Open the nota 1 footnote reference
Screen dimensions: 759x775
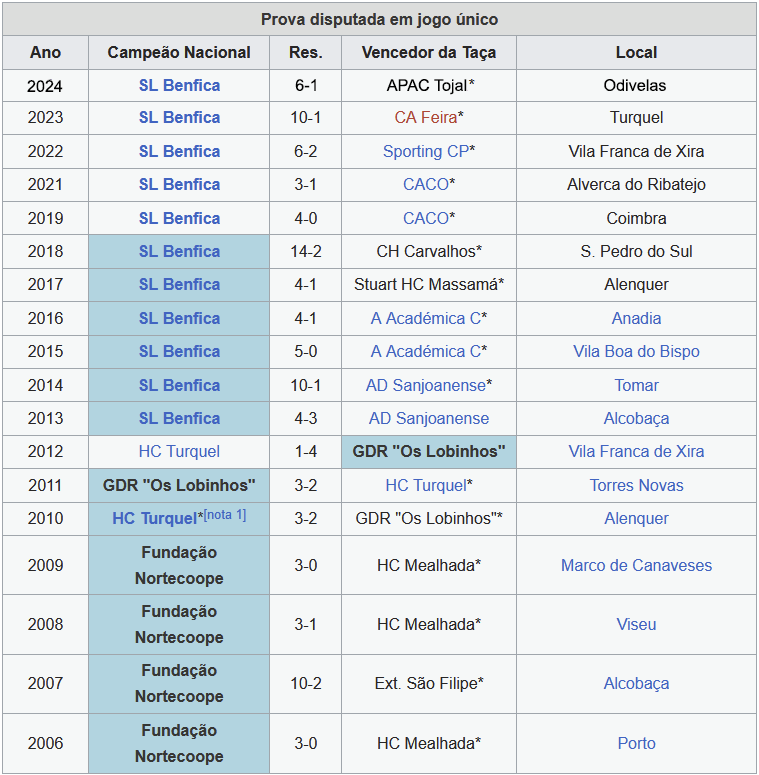[224, 515]
